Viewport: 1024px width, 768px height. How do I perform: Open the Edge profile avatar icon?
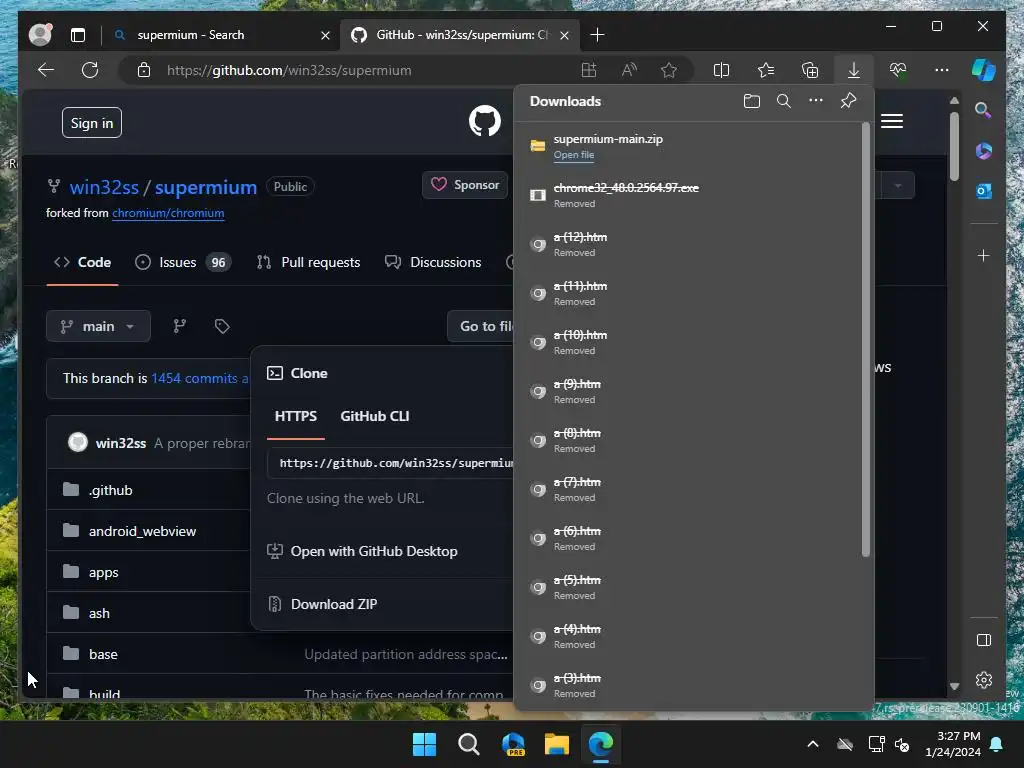pos(40,35)
